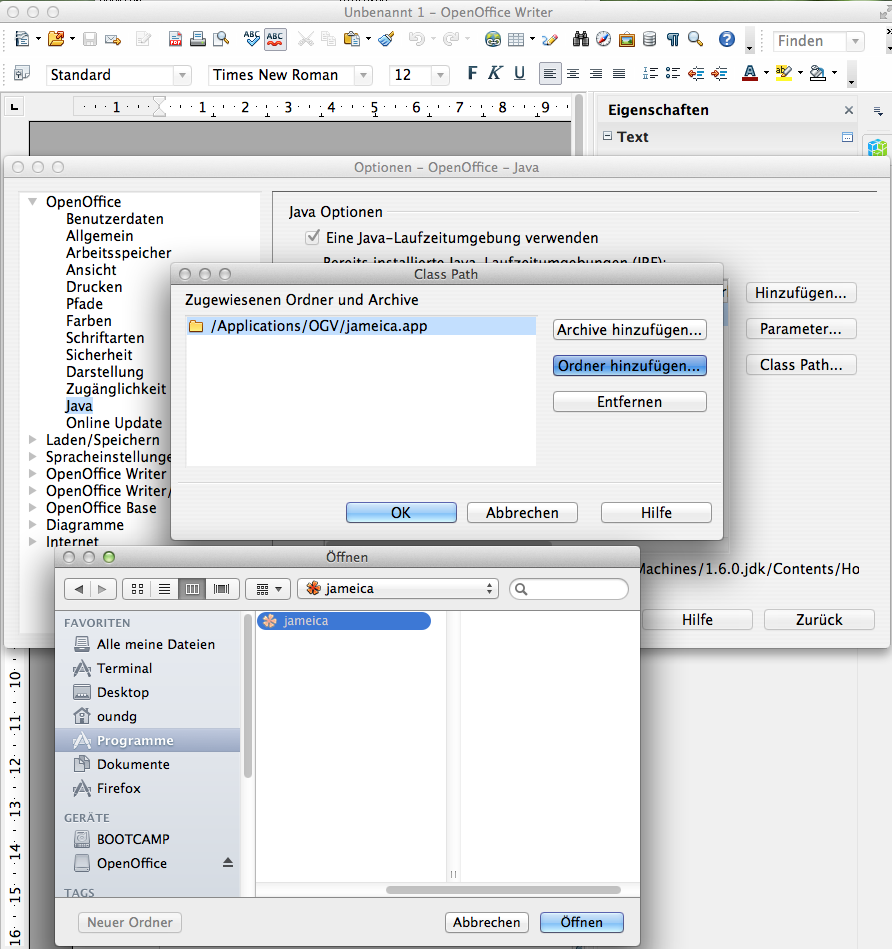Viewport: 892px width, 949px height.
Task: Open Find & Replace binoculars icon
Action: coord(581,39)
